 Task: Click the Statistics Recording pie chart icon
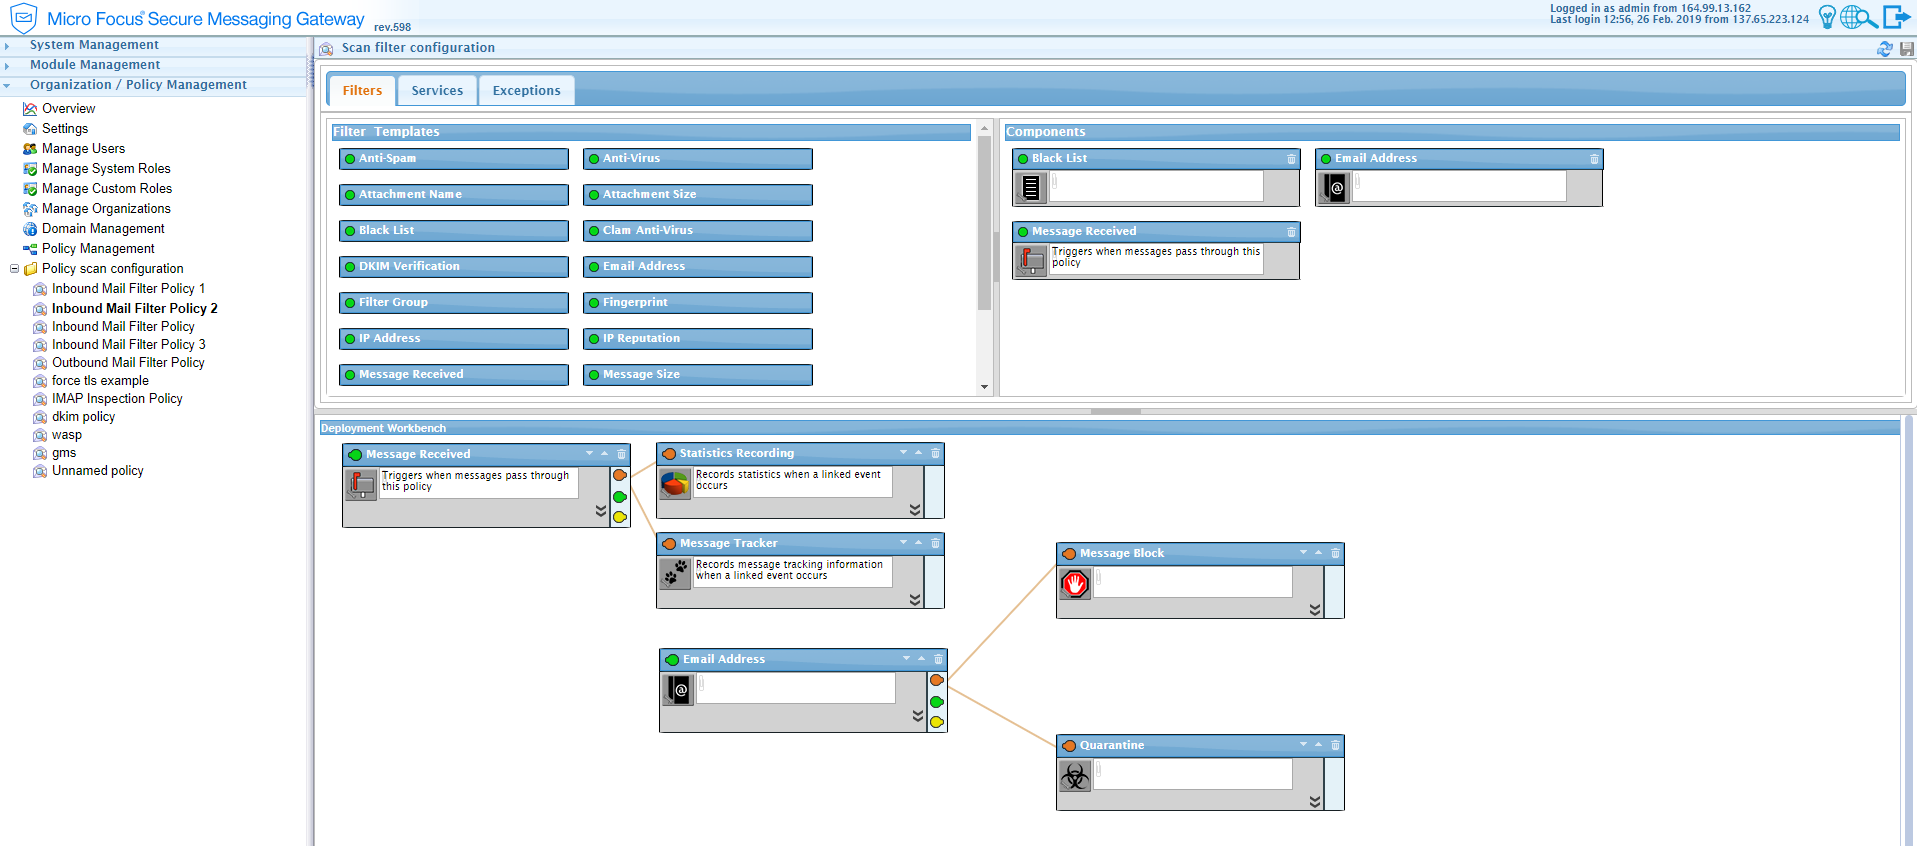pos(675,484)
